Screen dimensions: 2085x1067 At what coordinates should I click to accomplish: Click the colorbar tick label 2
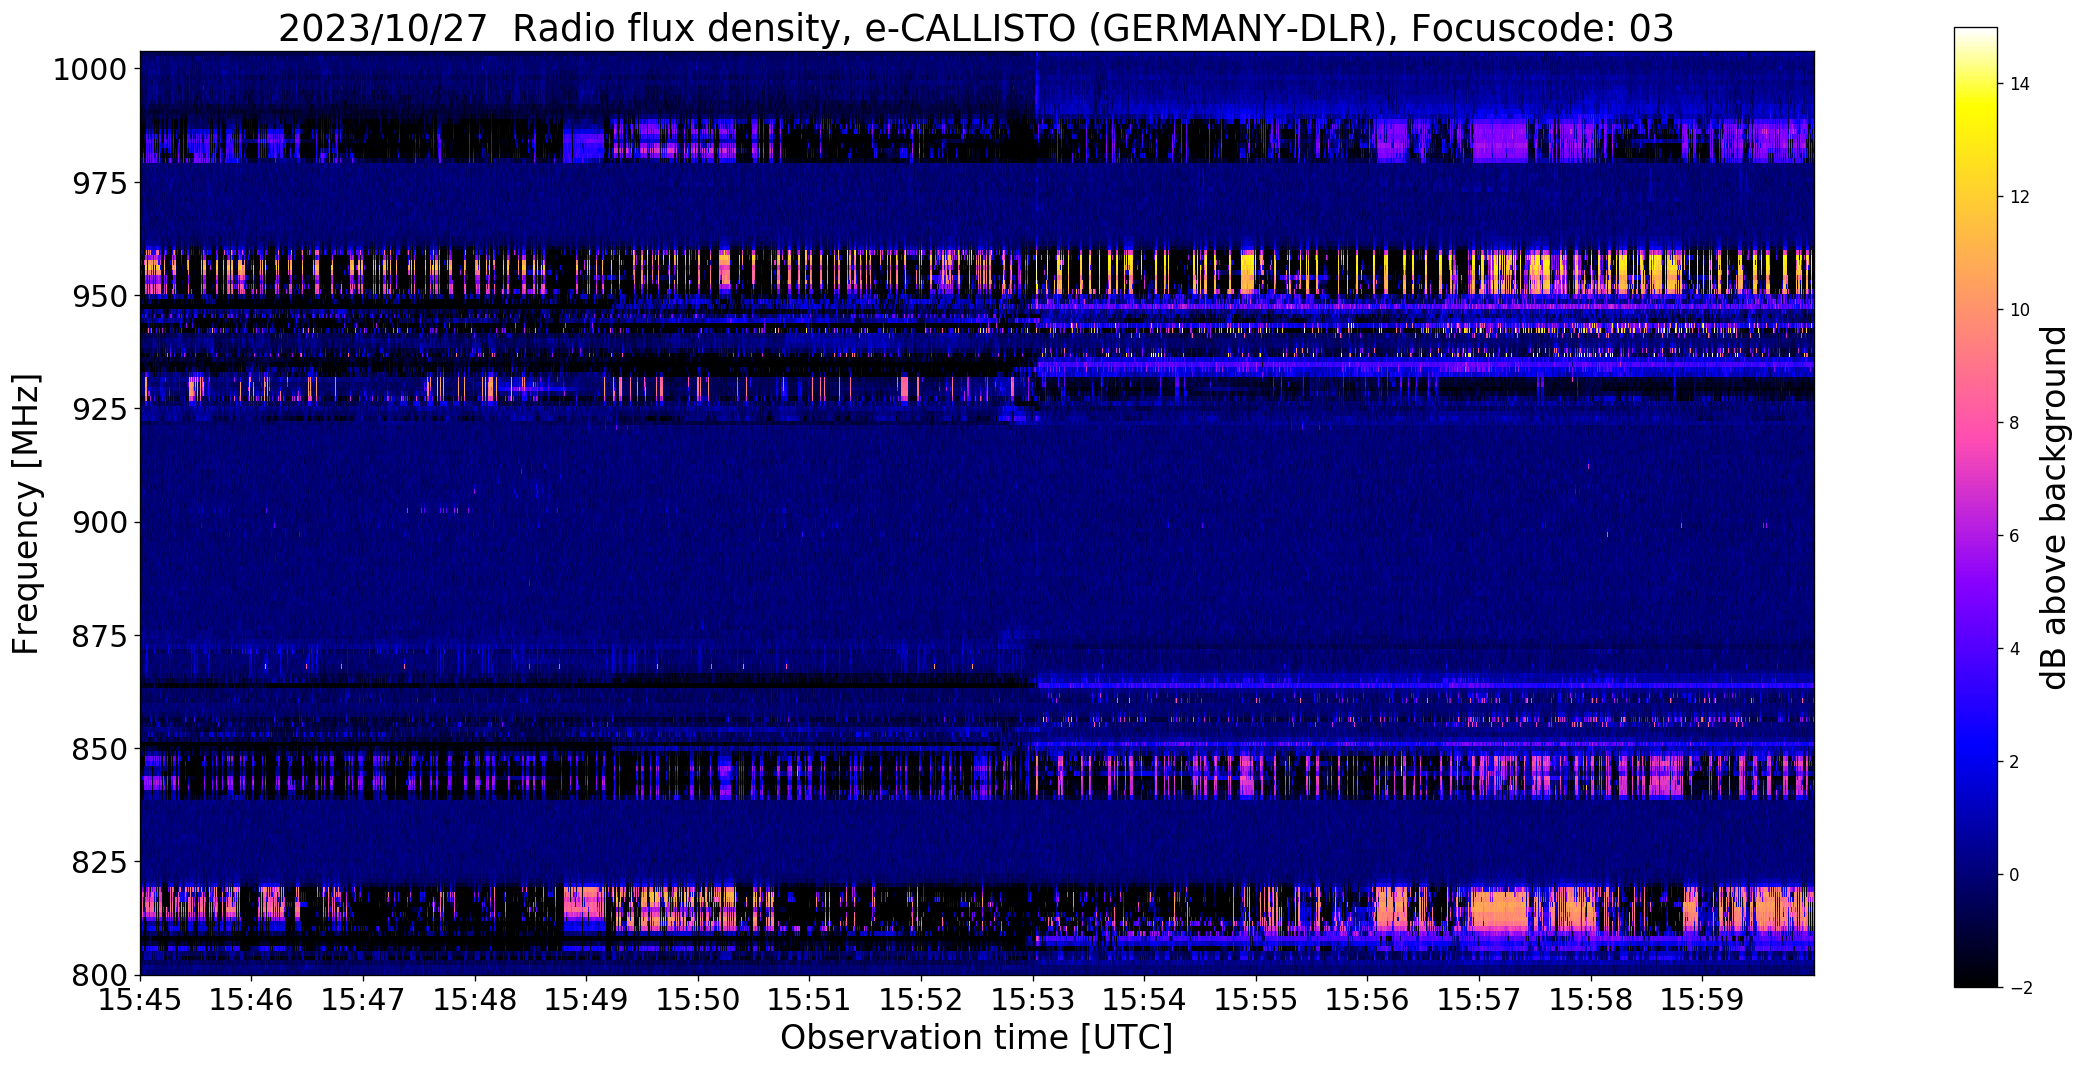[x=2014, y=762]
